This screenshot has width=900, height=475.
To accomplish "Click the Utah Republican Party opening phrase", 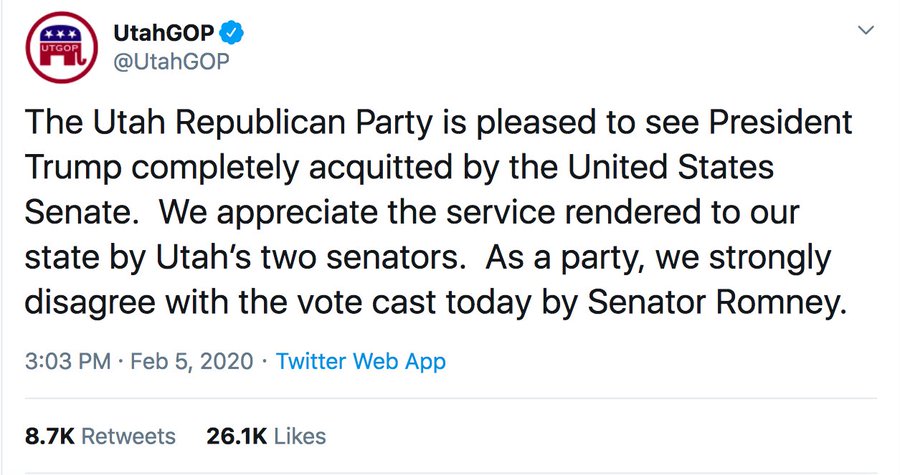I will click(228, 122).
